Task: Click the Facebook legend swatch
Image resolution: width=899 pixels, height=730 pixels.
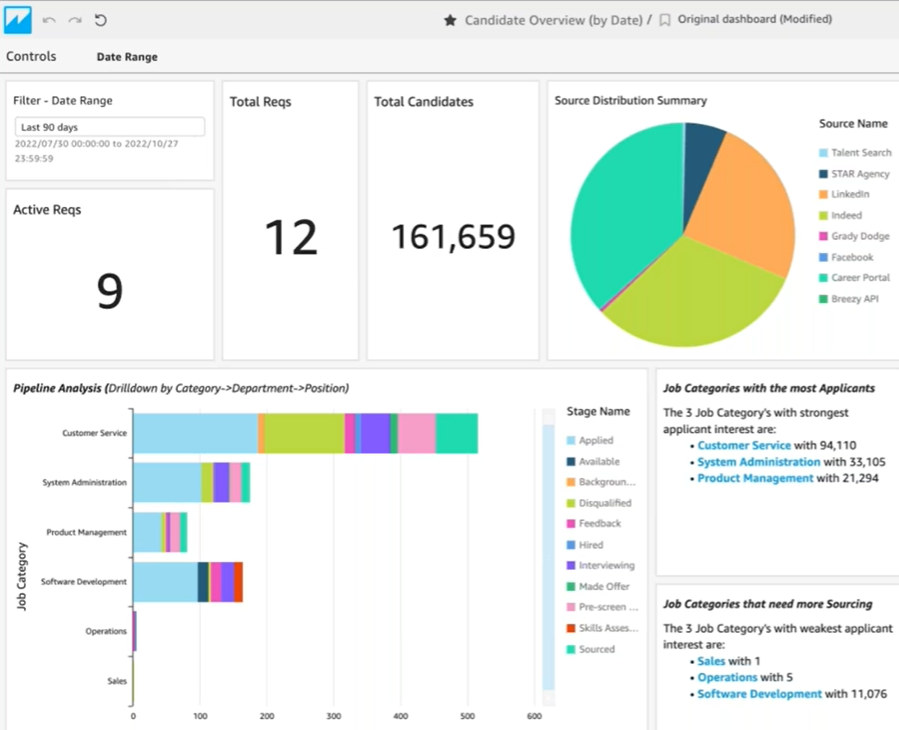Action: tap(823, 257)
